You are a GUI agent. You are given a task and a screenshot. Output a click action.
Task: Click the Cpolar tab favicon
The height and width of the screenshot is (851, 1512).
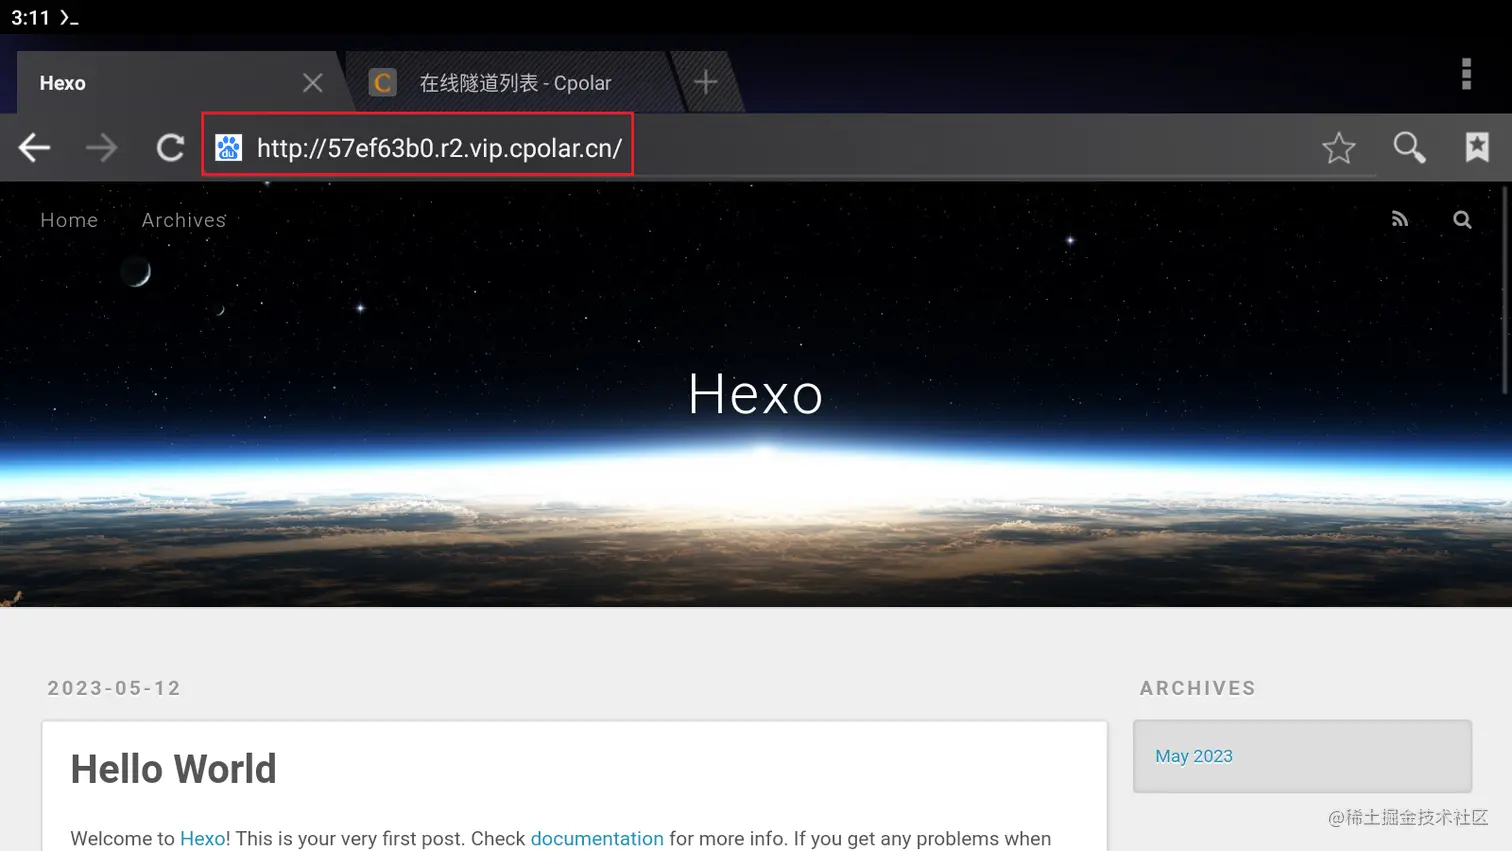click(382, 83)
